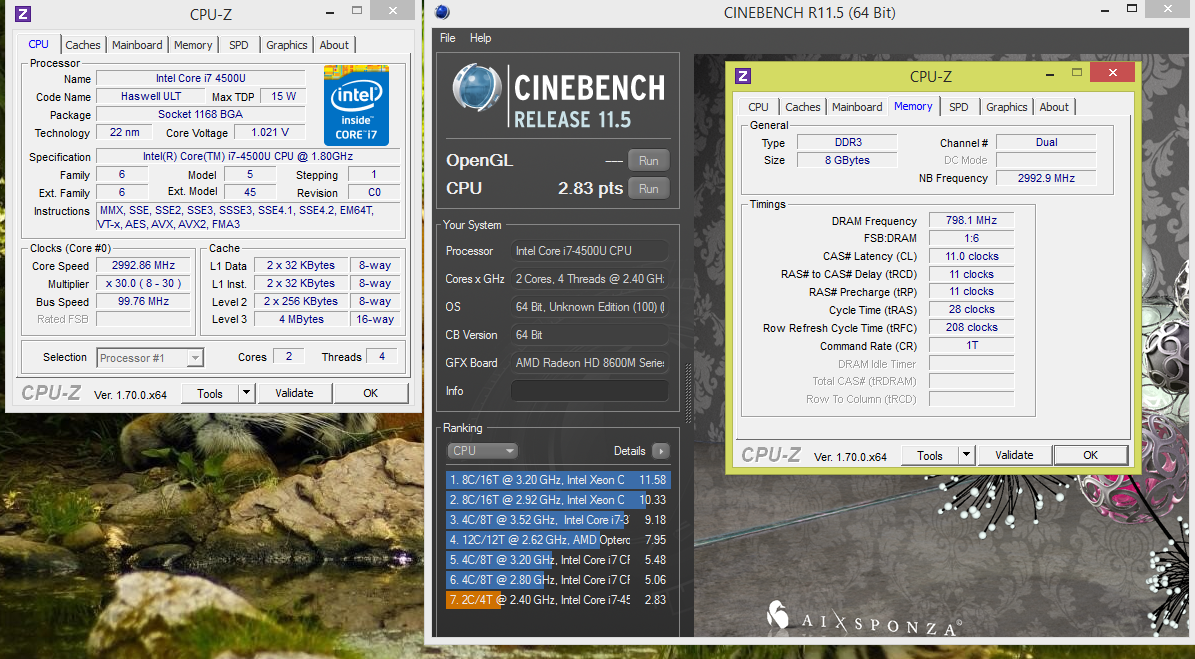Click the Code Name value Haswell ULT
This screenshot has width=1195, height=659.
tap(151, 97)
